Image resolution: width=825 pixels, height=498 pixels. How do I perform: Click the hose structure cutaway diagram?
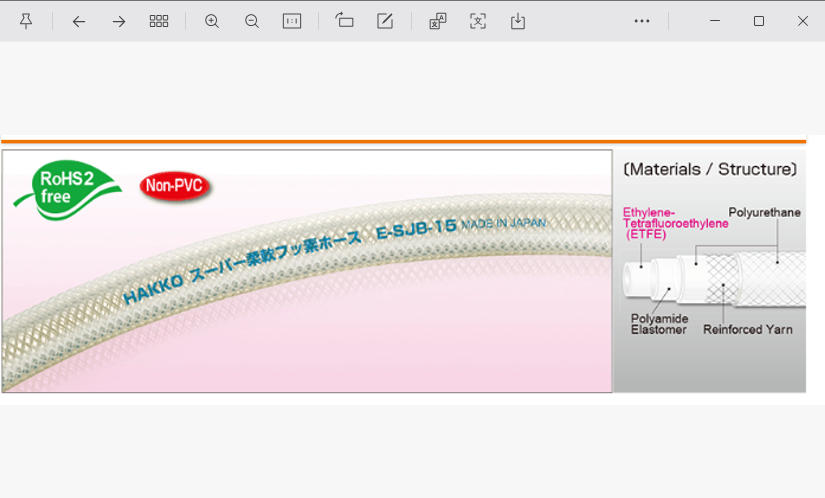click(x=714, y=280)
